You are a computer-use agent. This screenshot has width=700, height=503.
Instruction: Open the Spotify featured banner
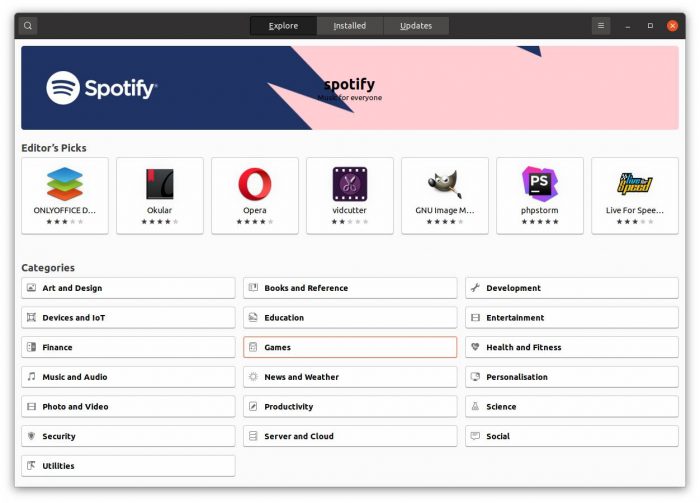tap(349, 88)
